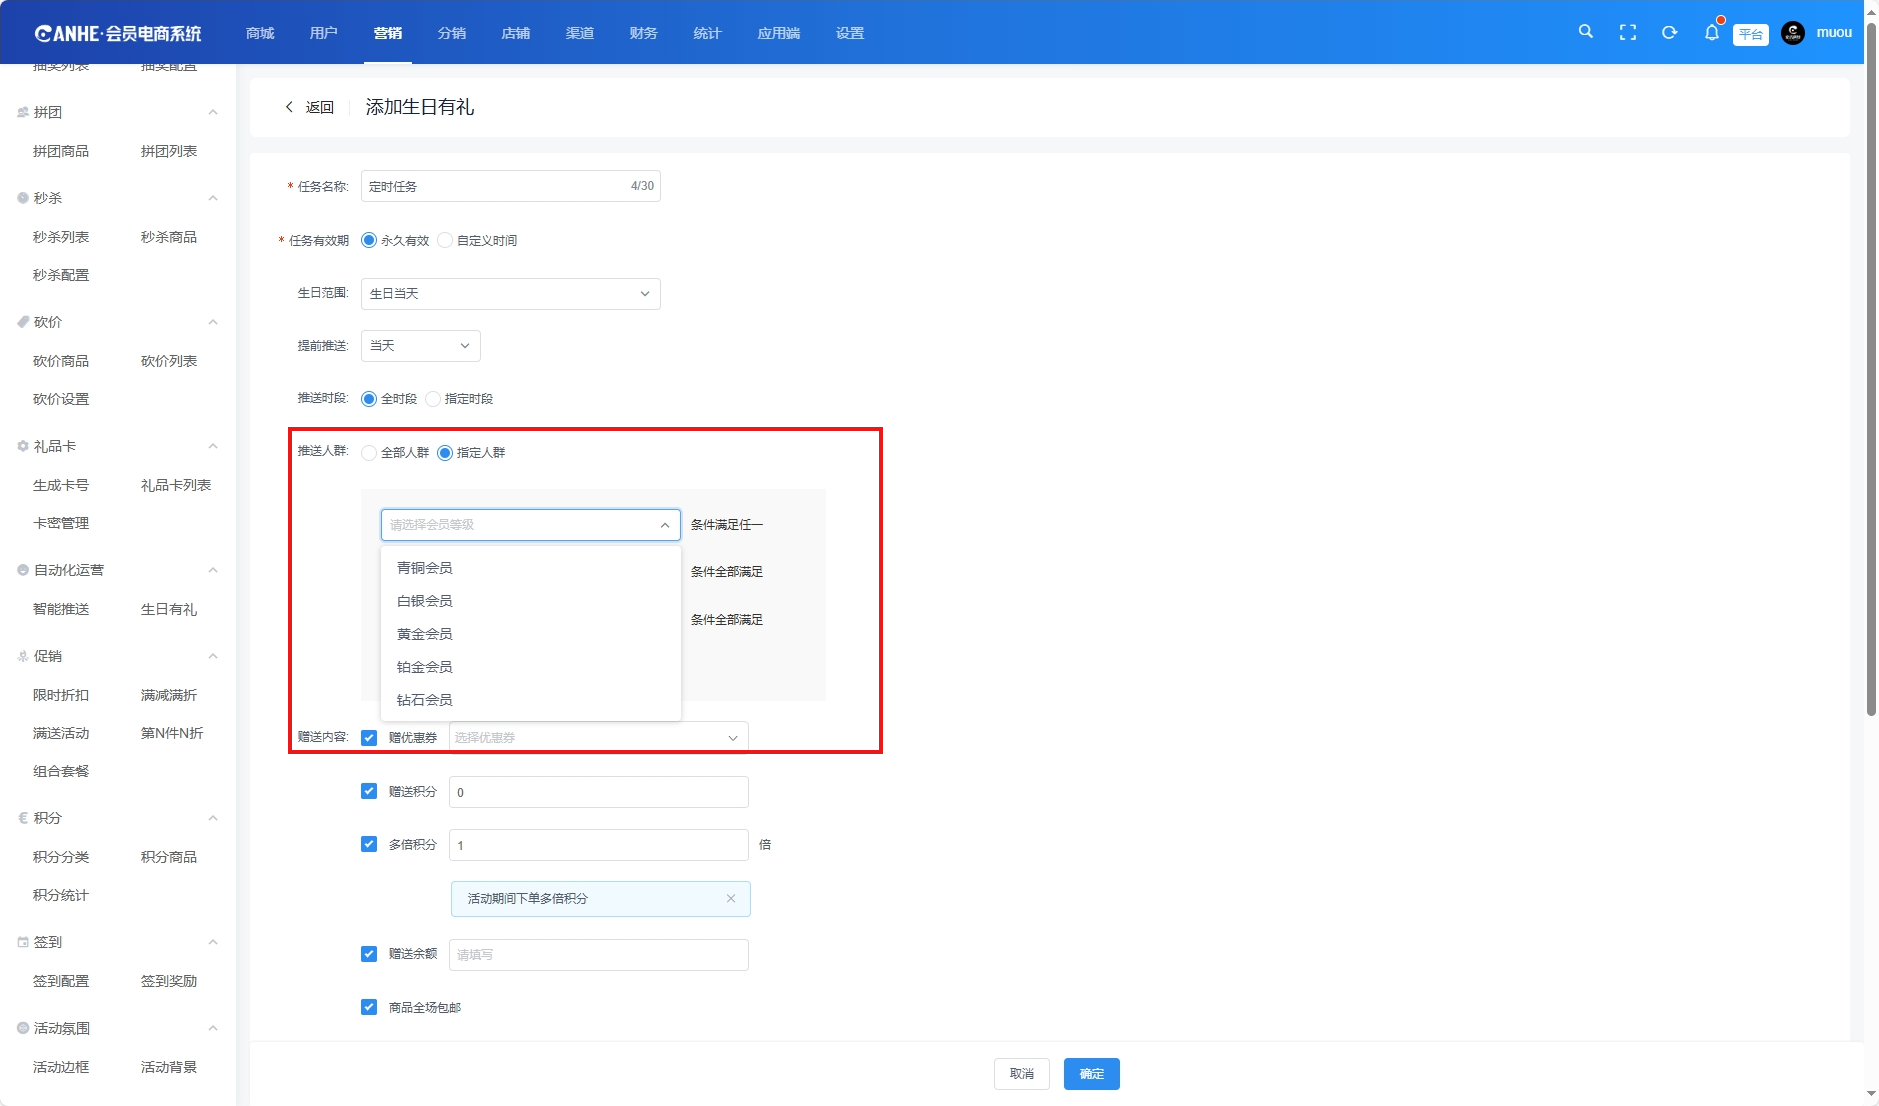This screenshot has width=1879, height=1106.
Task: Click the 任务名称 input field
Action: (495, 187)
